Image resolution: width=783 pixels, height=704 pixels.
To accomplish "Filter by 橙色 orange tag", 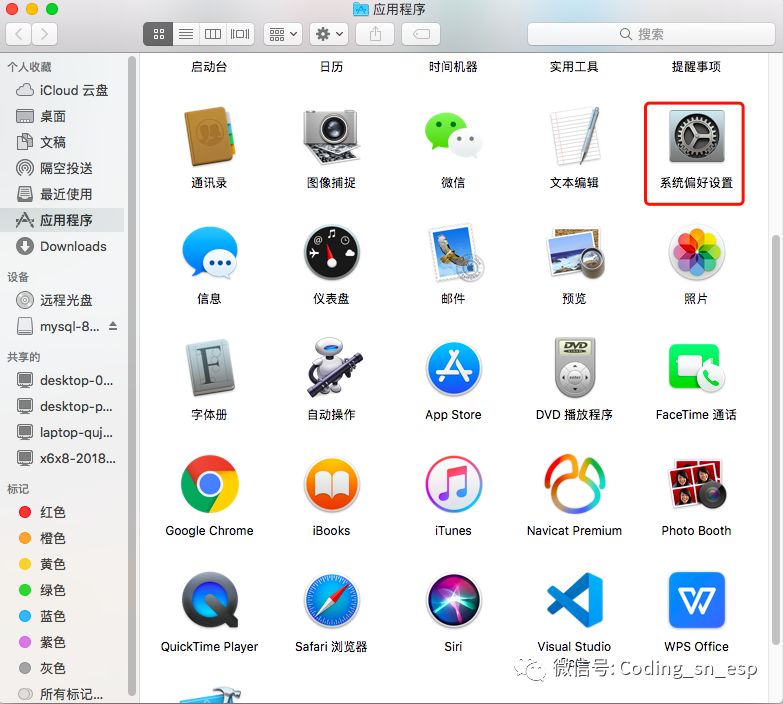I will (x=62, y=538).
